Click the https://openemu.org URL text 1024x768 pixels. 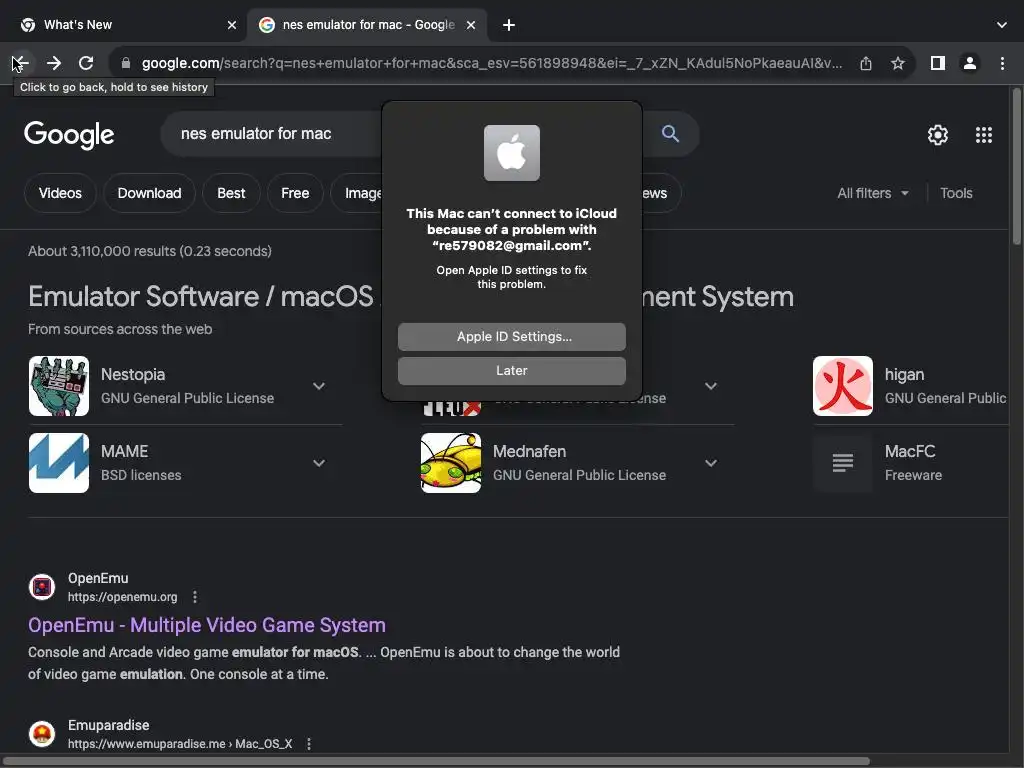[123, 597]
